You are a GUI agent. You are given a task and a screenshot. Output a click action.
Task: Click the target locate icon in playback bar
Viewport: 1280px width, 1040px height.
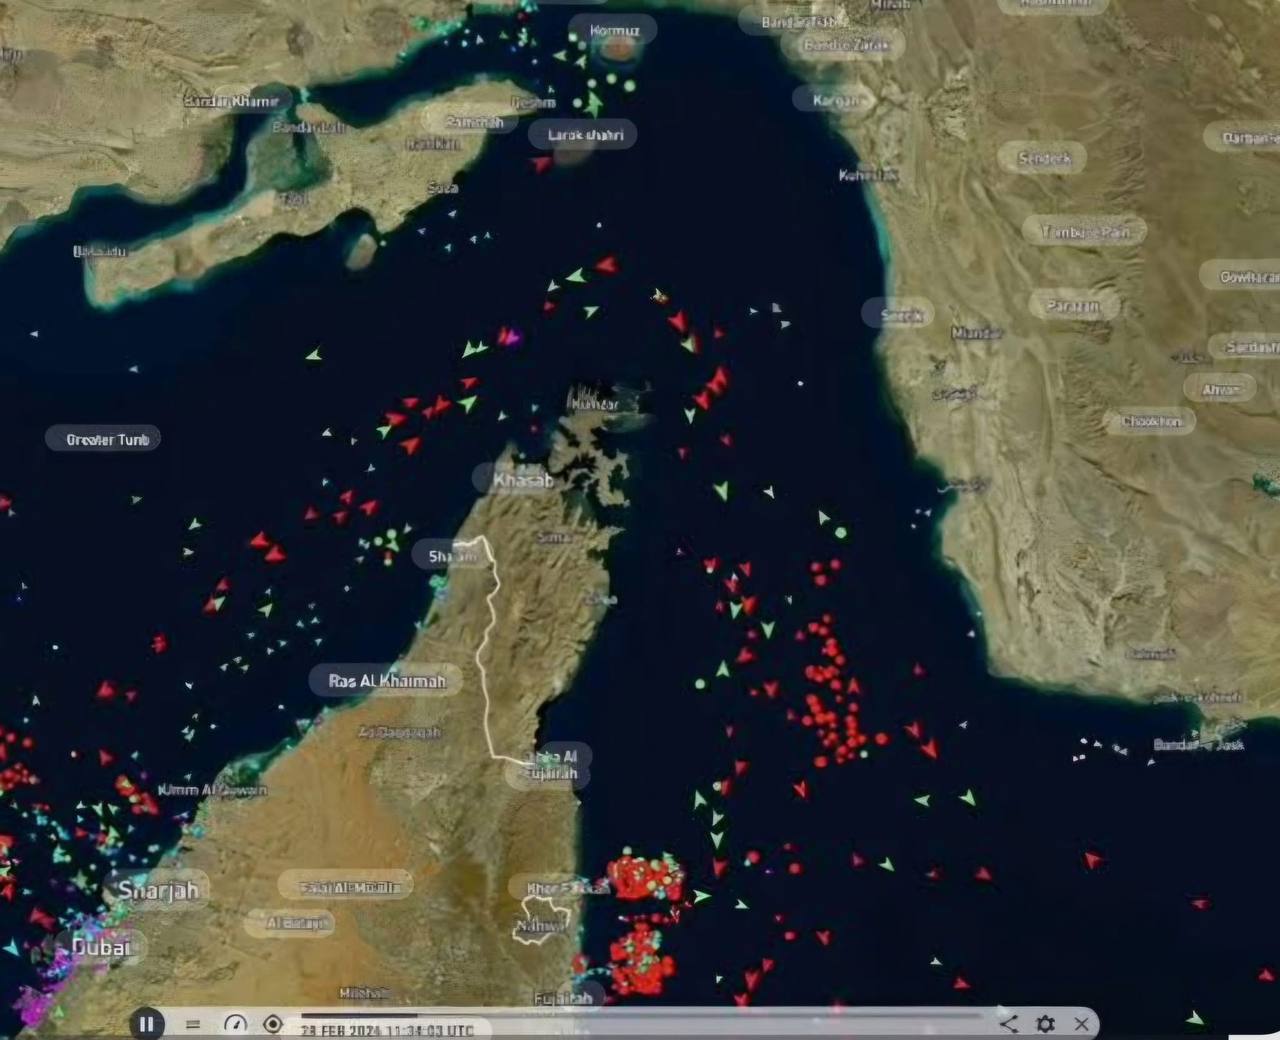(x=272, y=1024)
